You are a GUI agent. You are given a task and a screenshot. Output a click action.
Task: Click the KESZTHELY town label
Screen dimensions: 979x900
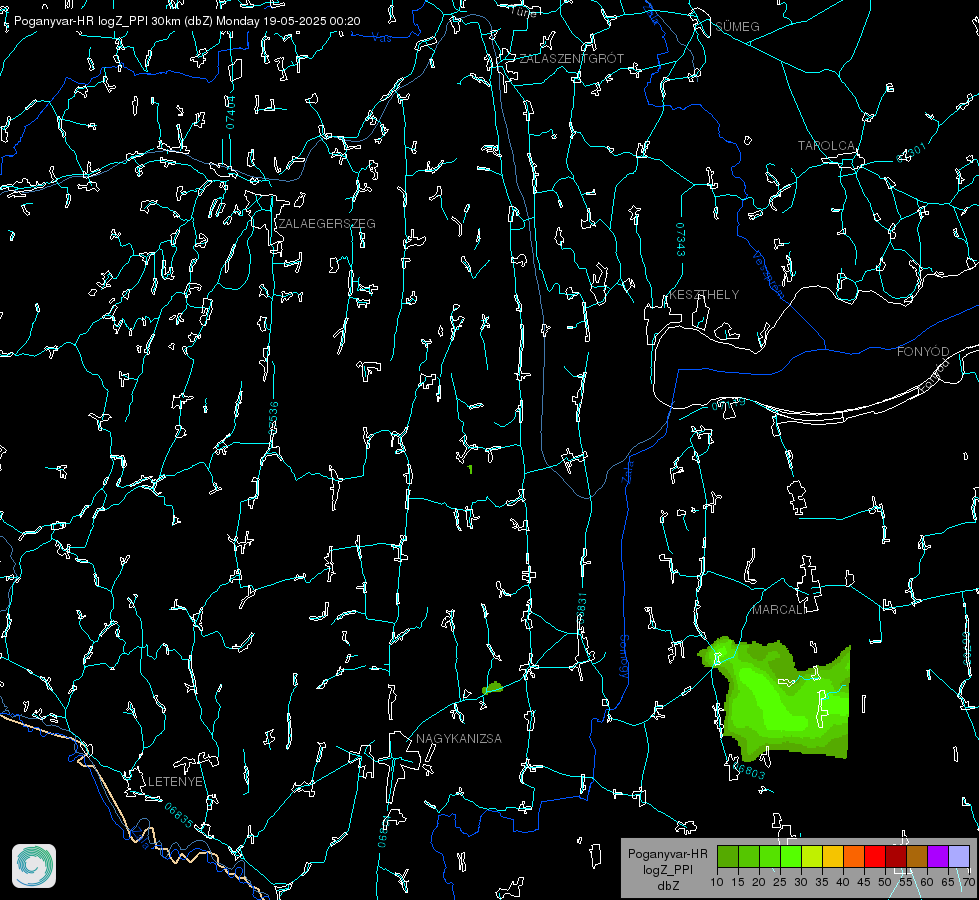(x=704, y=294)
